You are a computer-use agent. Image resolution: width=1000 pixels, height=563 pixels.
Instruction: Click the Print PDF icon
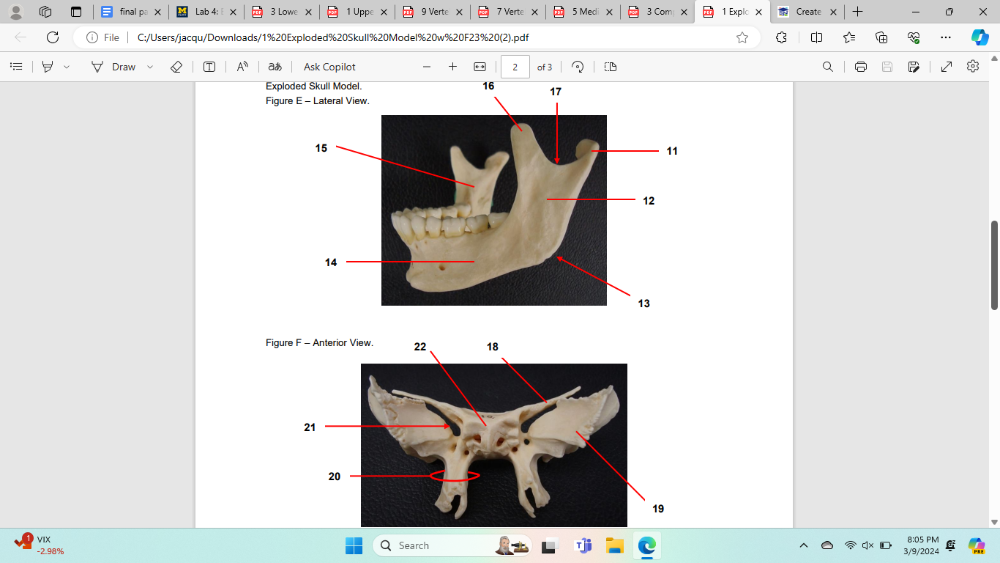(860, 67)
